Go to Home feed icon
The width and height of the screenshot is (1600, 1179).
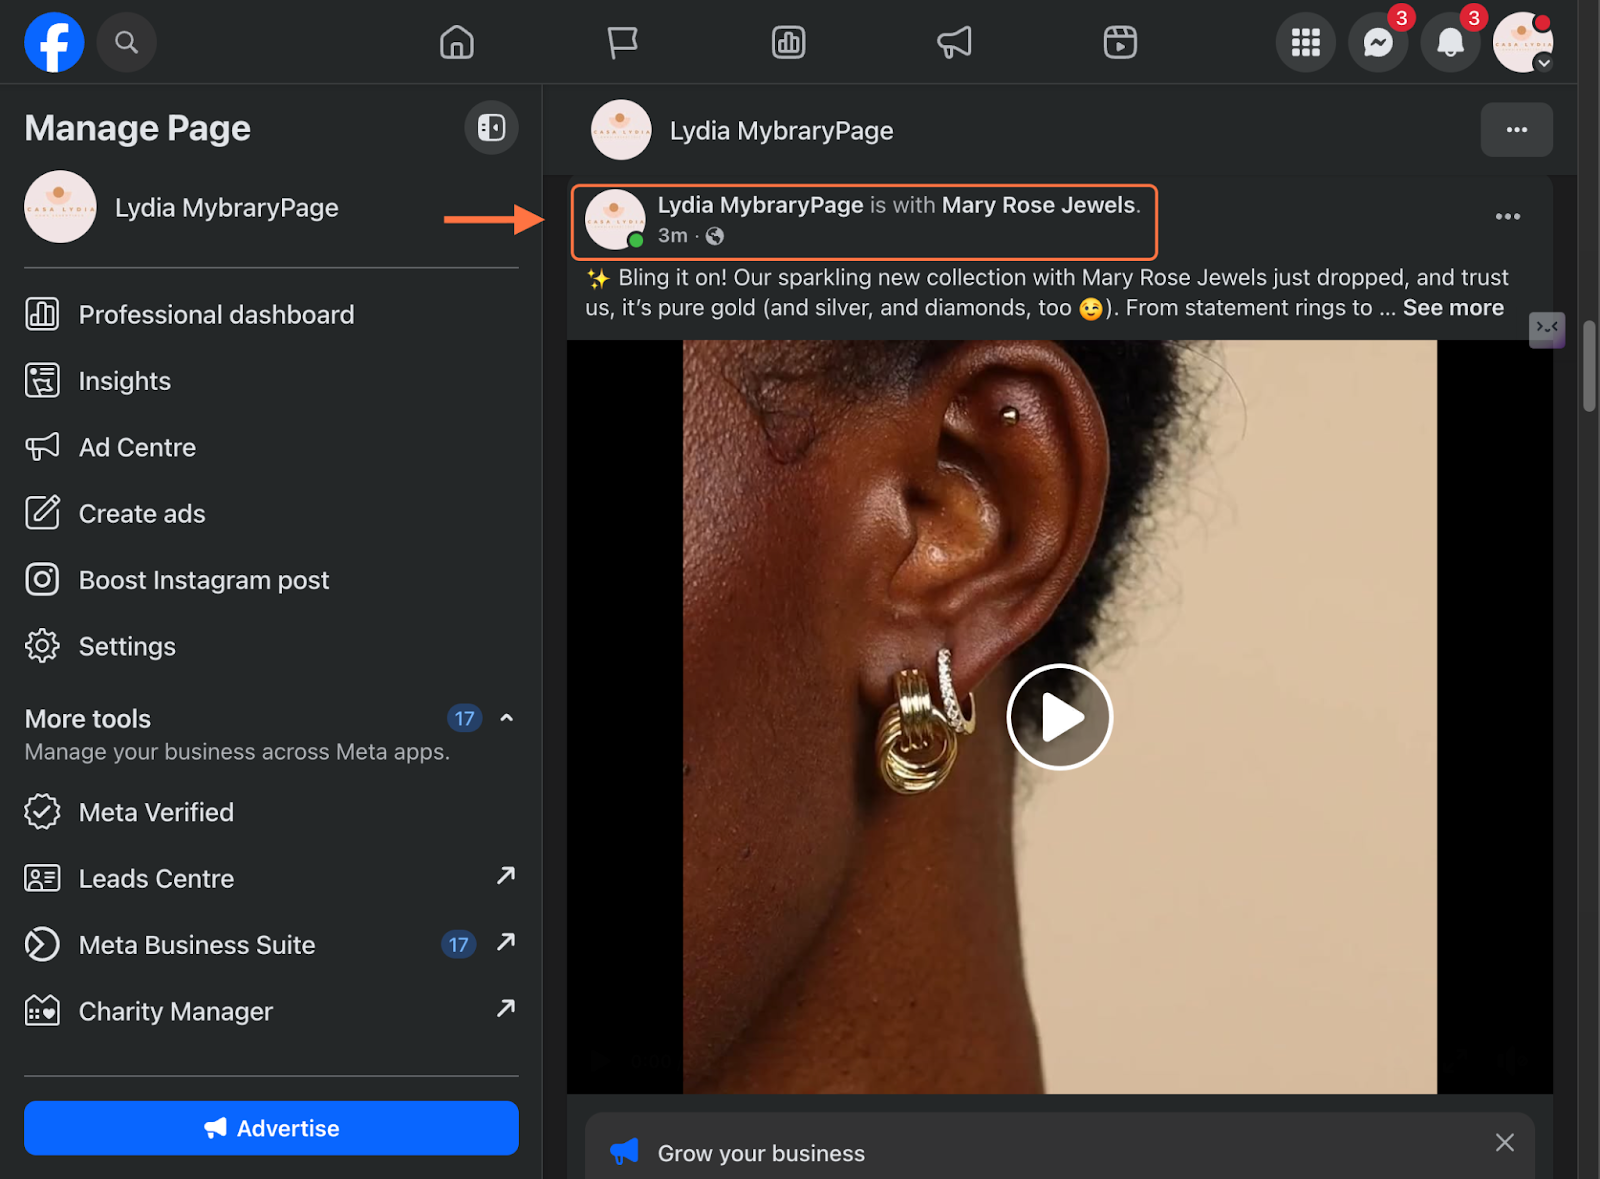click(457, 42)
